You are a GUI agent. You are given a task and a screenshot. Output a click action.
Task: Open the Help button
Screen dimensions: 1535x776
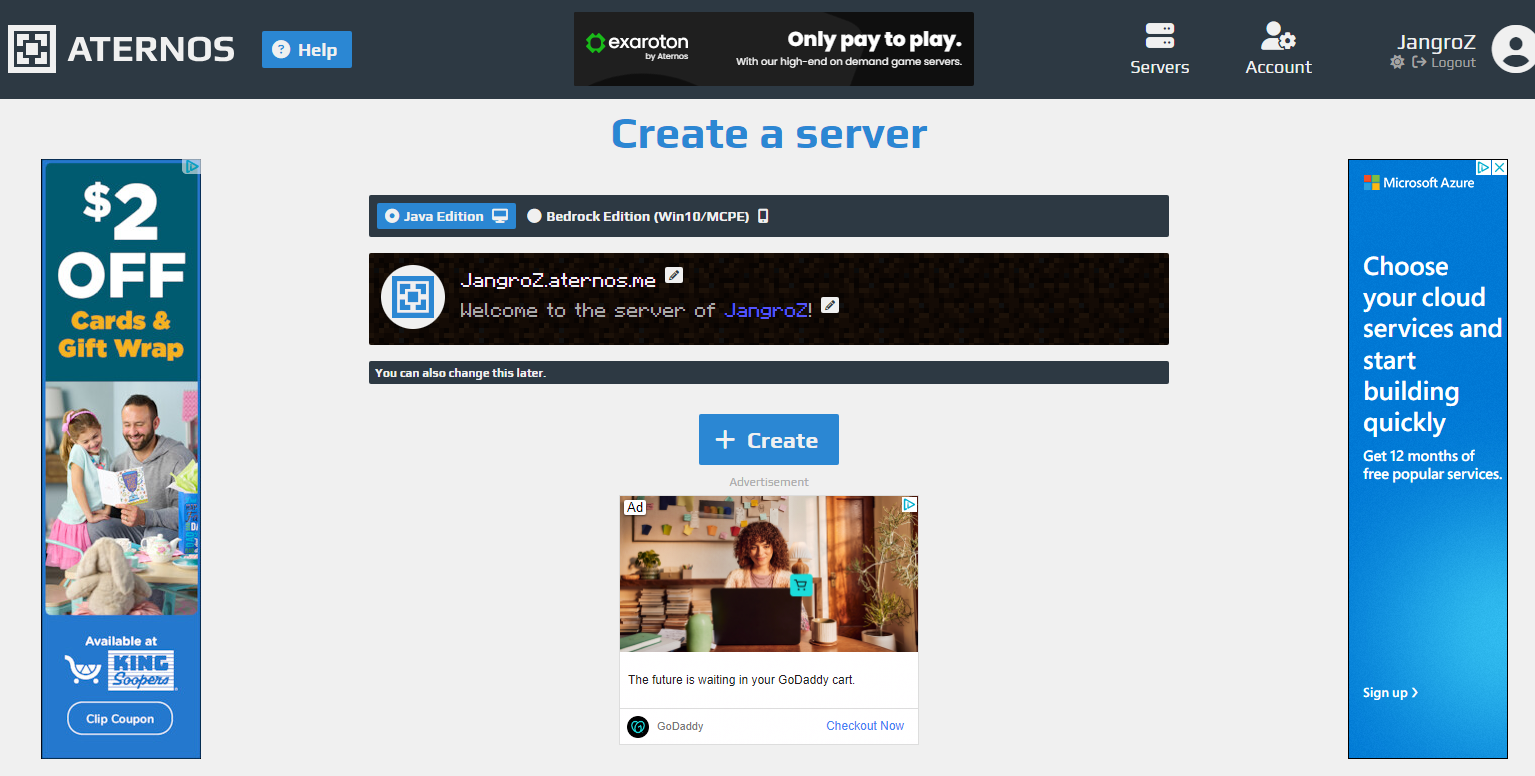(x=306, y=48)
